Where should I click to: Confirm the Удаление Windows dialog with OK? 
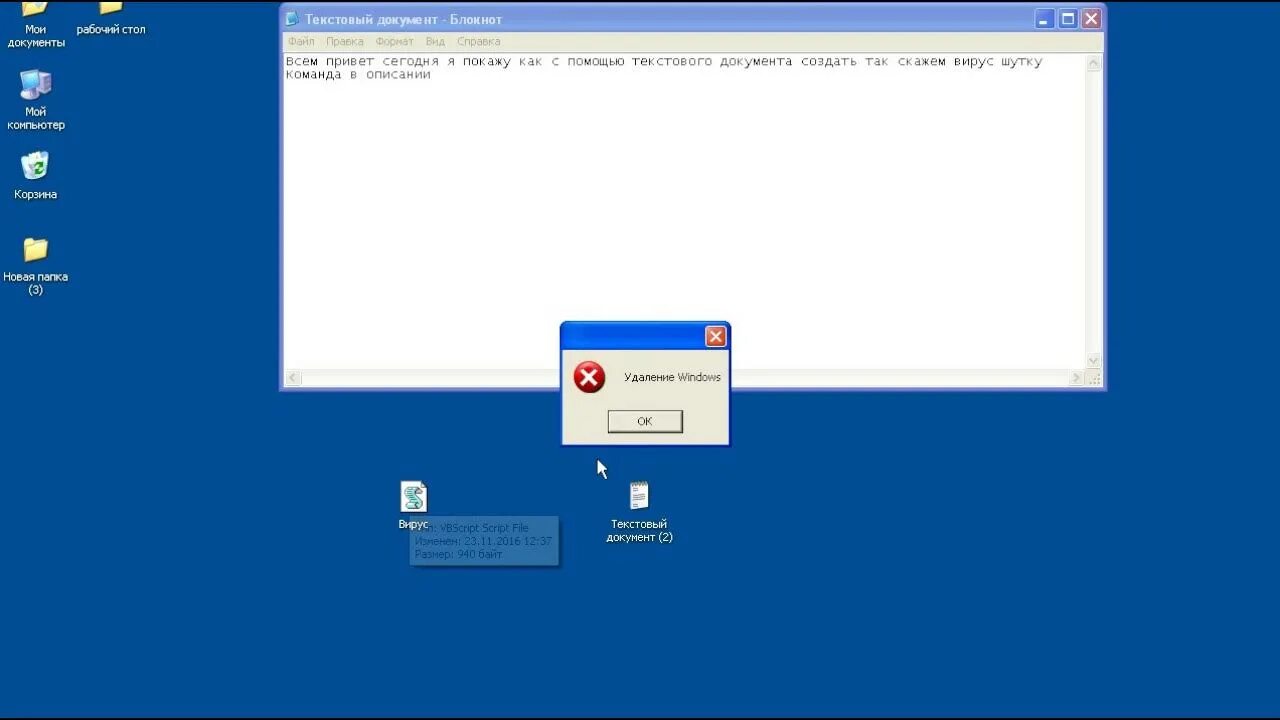(x=645, y=421)
